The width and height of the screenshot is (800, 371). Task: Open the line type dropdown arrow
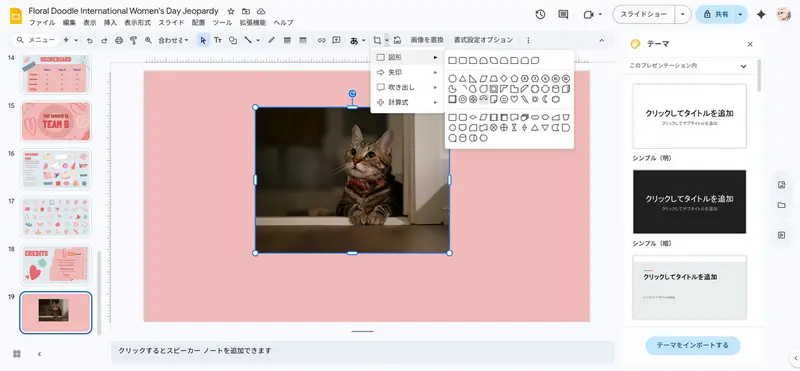258,40
